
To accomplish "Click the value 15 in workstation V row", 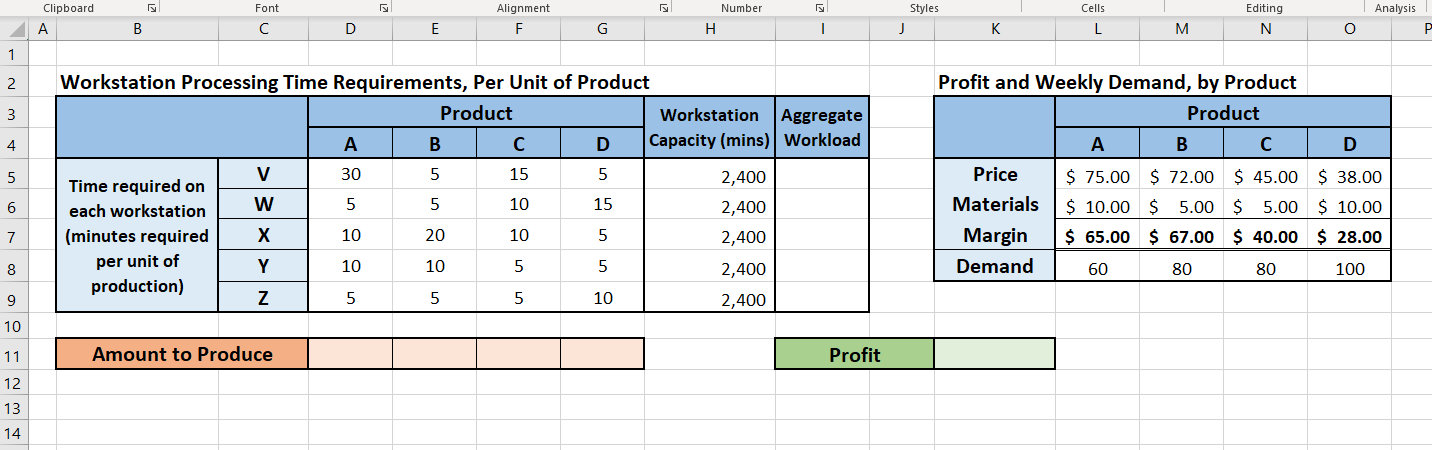I will point(518,175).
